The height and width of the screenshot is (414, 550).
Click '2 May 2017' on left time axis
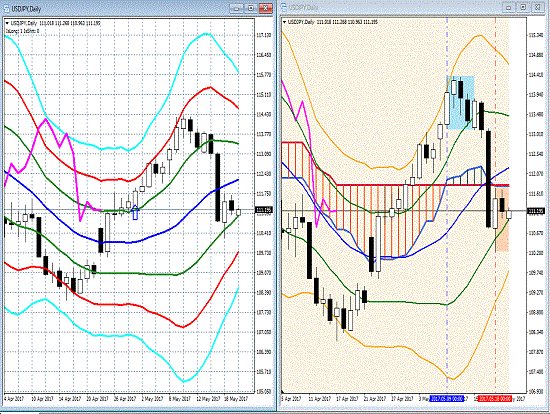tap(152, 399)
